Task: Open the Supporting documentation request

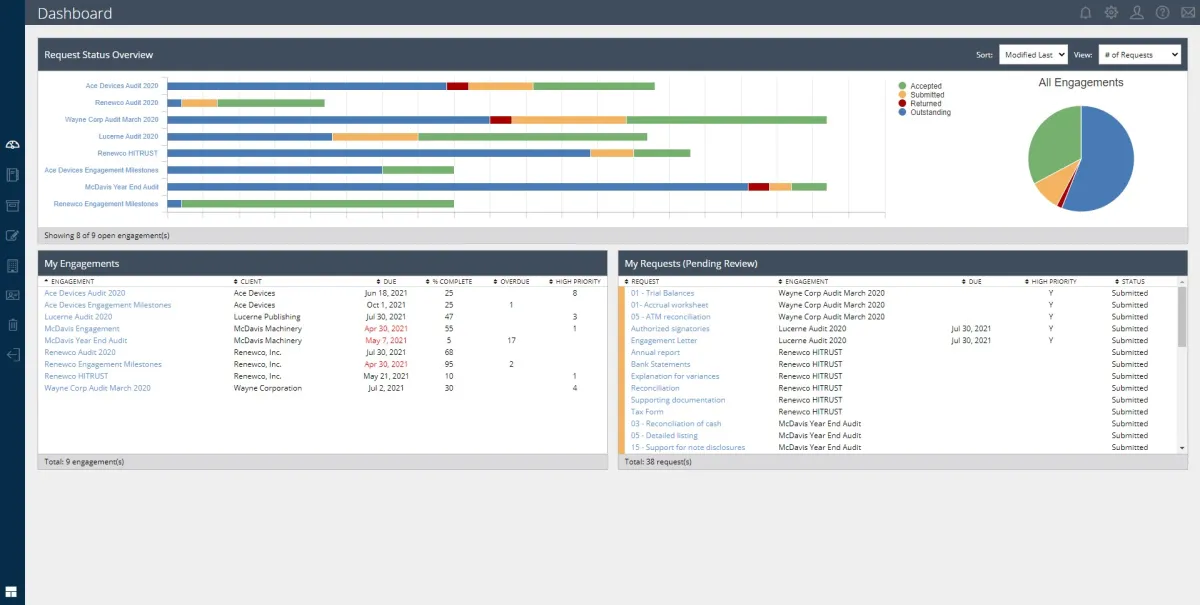Action: 678,400
